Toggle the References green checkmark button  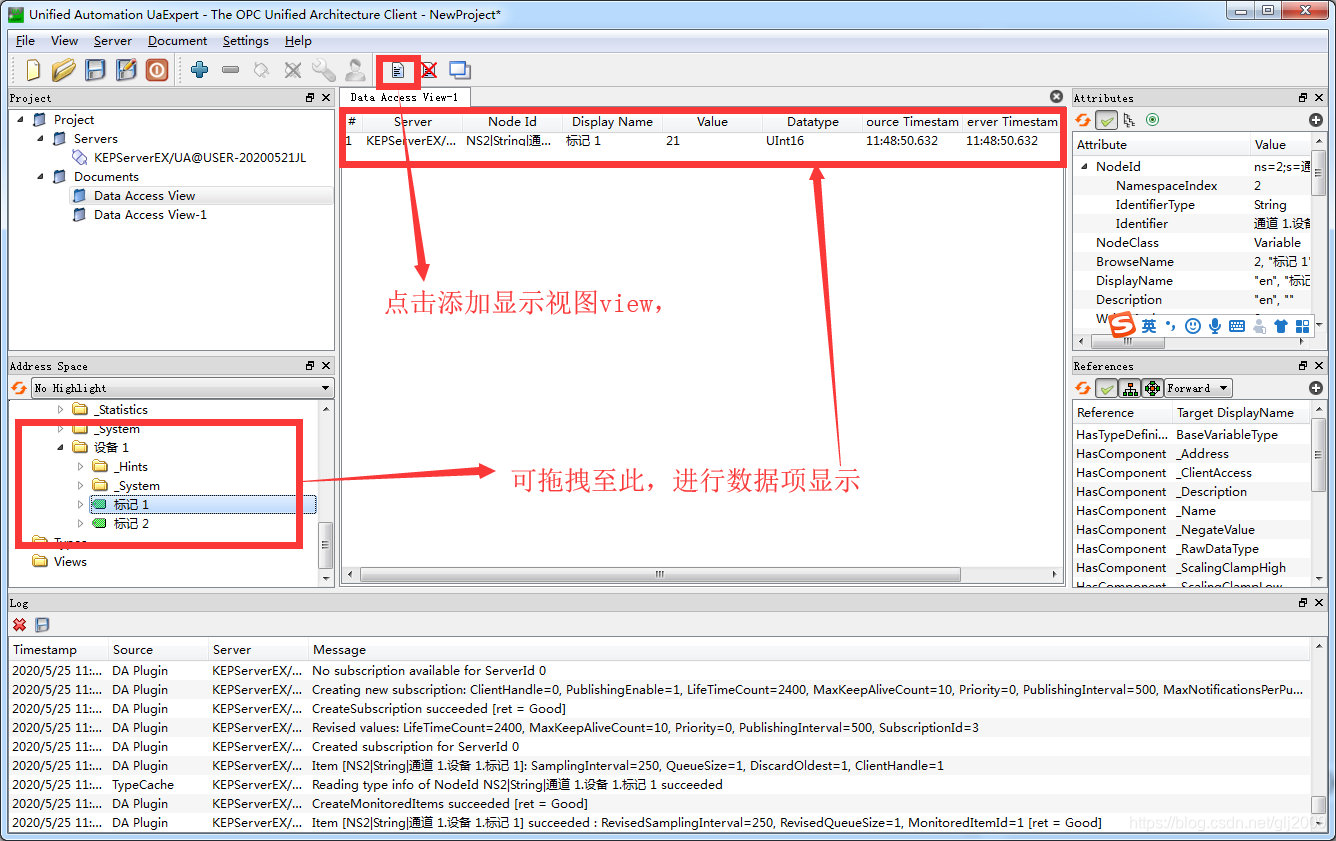coord(1107,388)
